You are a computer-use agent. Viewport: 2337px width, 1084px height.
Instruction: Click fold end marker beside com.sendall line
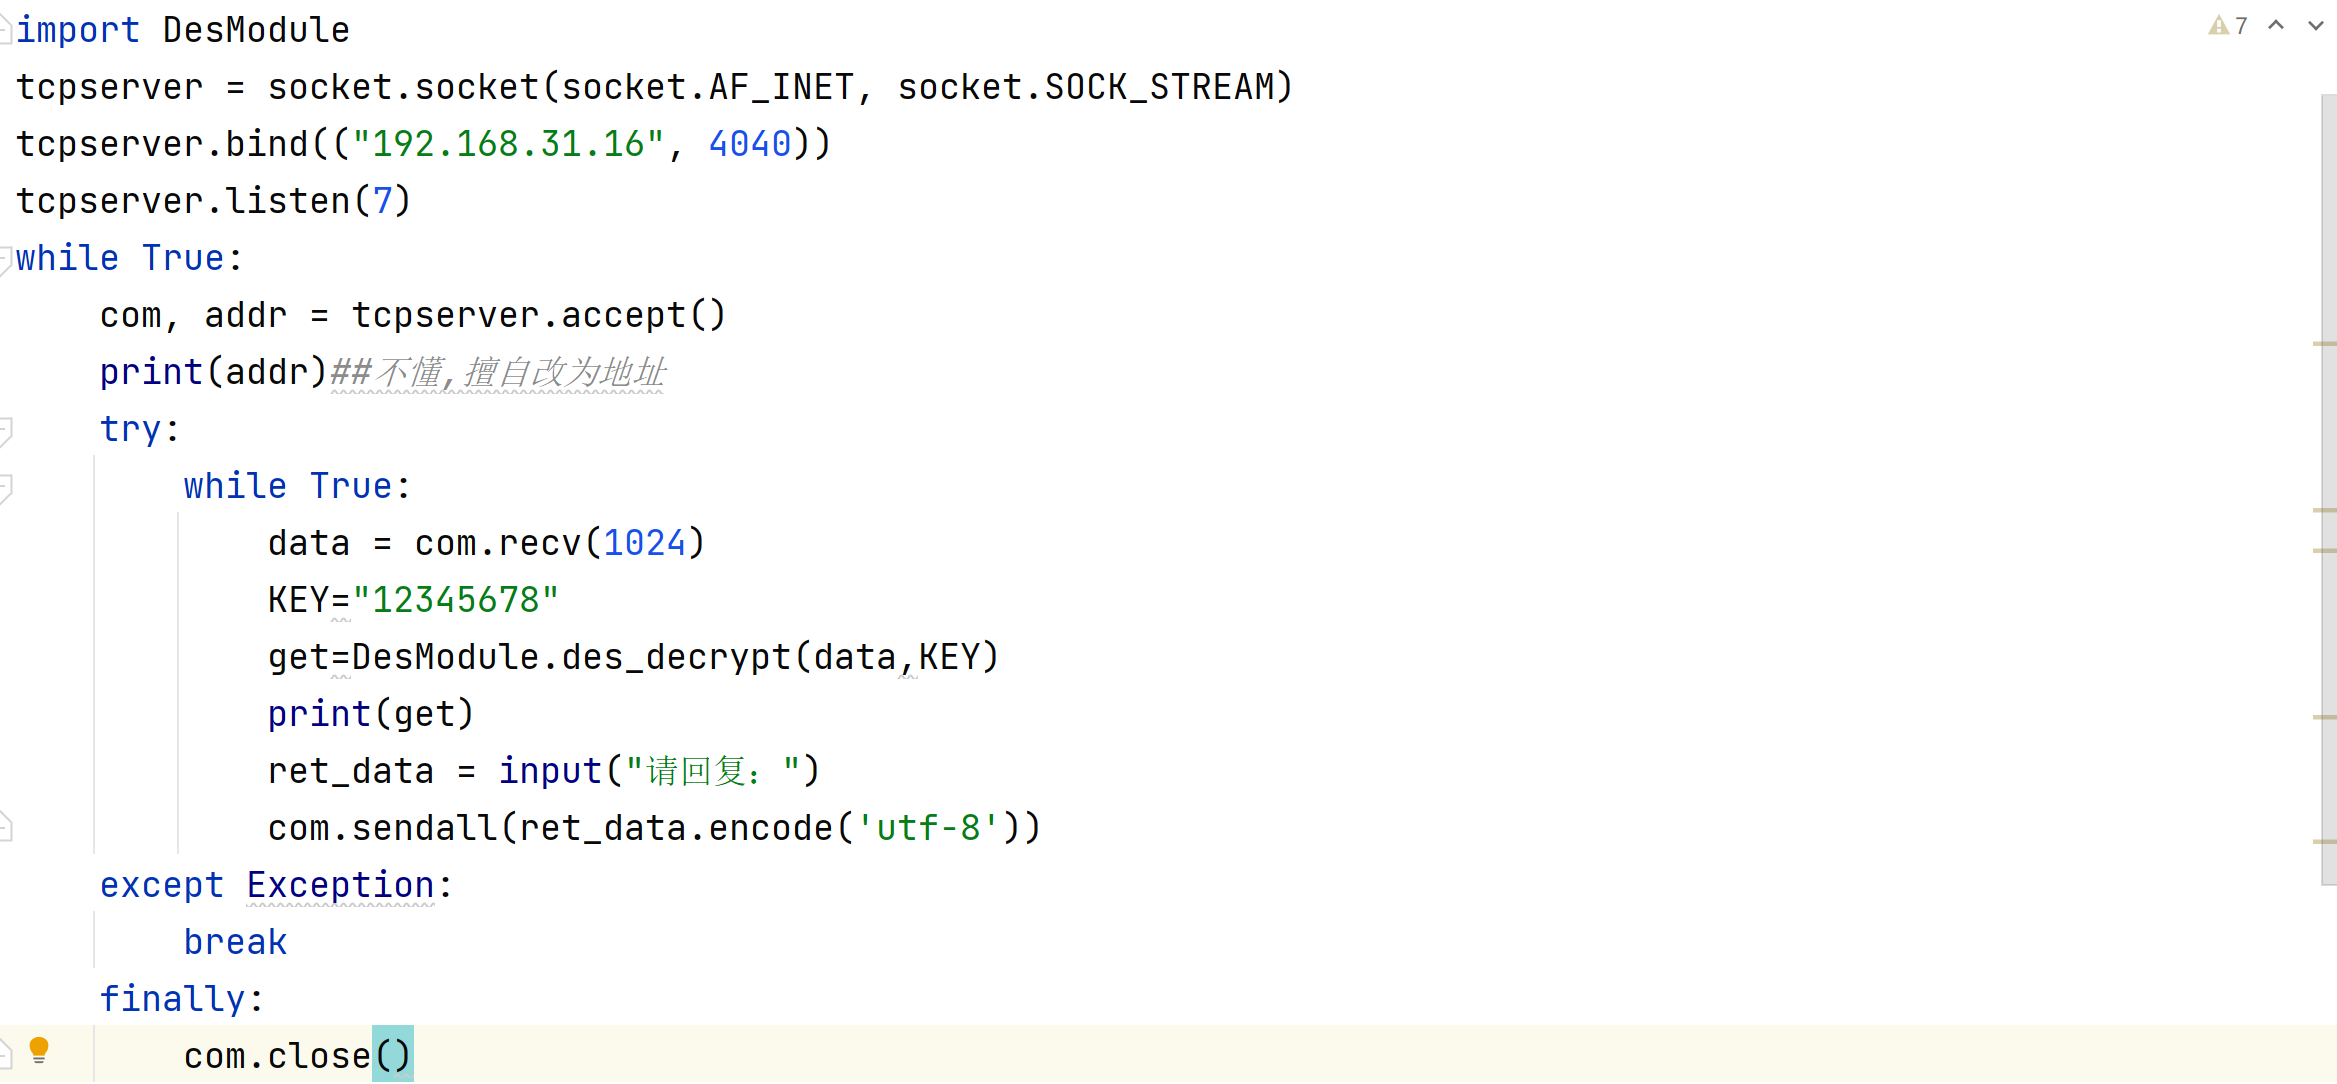(6, 828)
